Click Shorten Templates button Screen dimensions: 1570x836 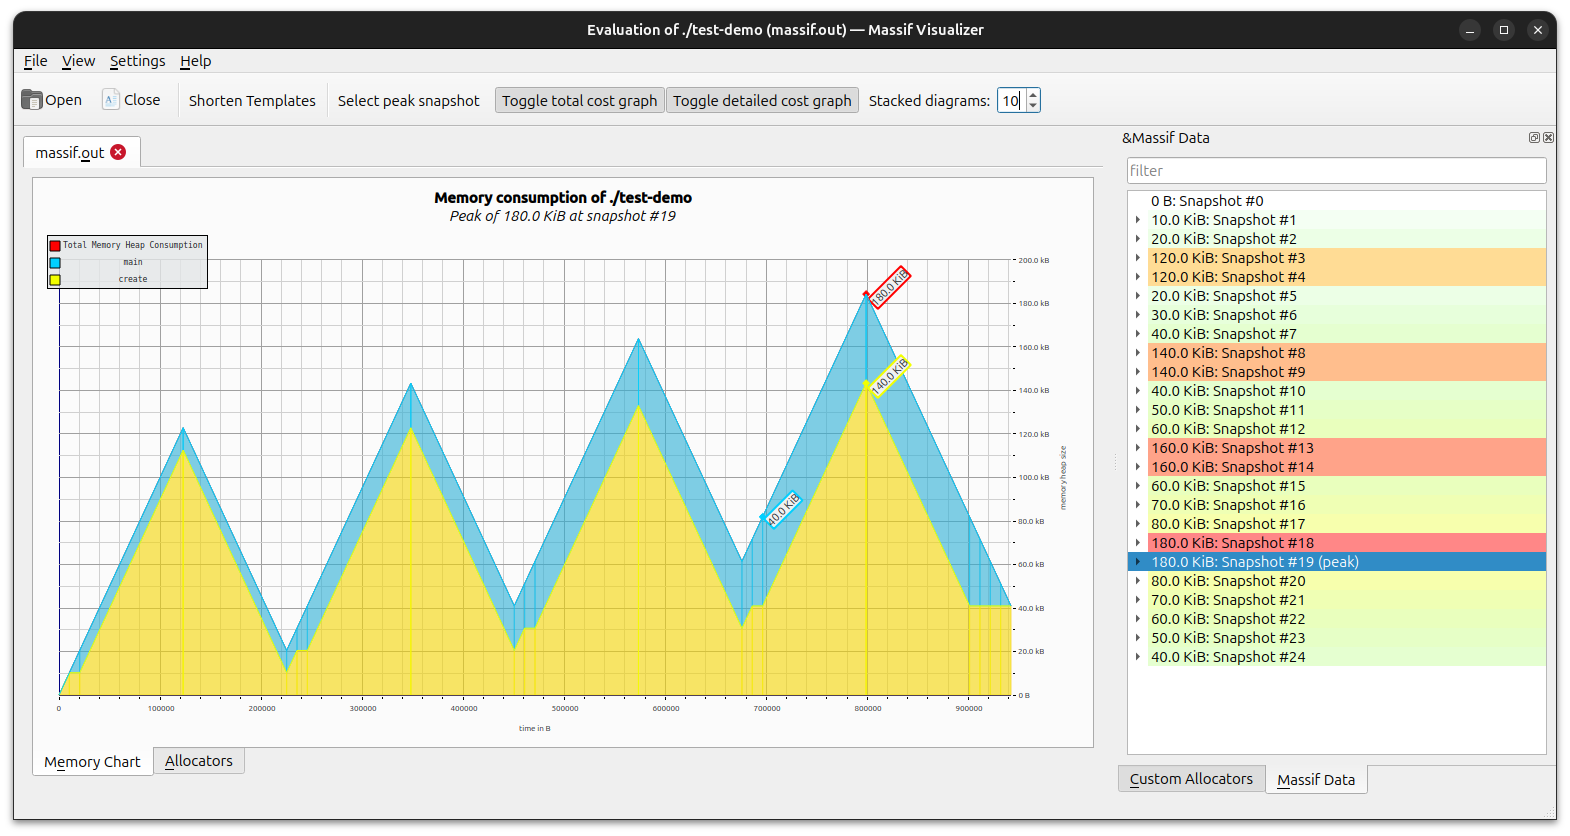pyautogui.click(x=252, y=101)
